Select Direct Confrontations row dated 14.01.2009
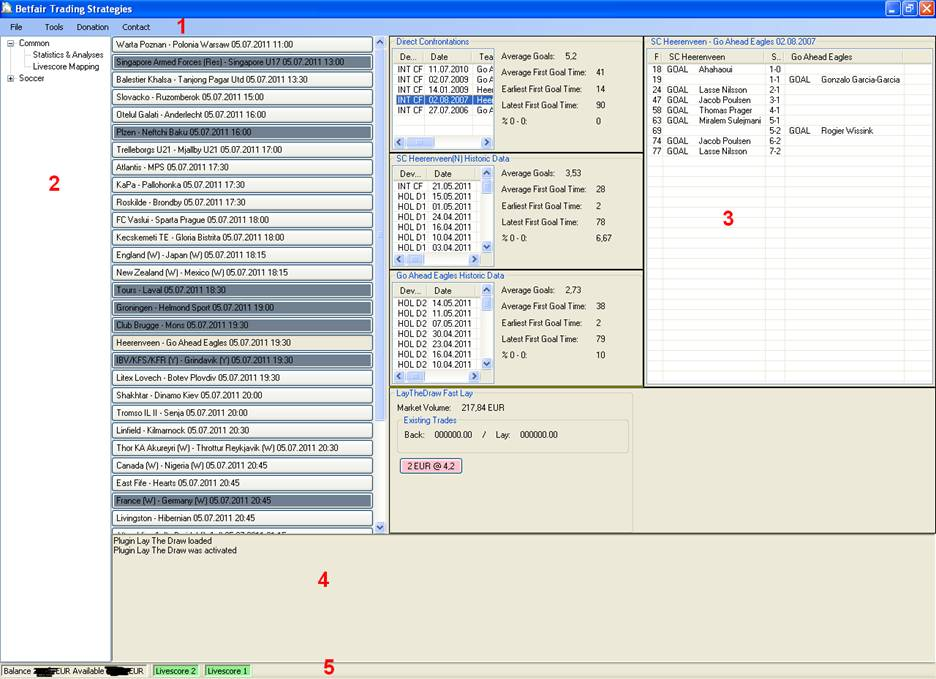Screen dimensions: 936x679 pyautogui.click(x=444, y=90)
